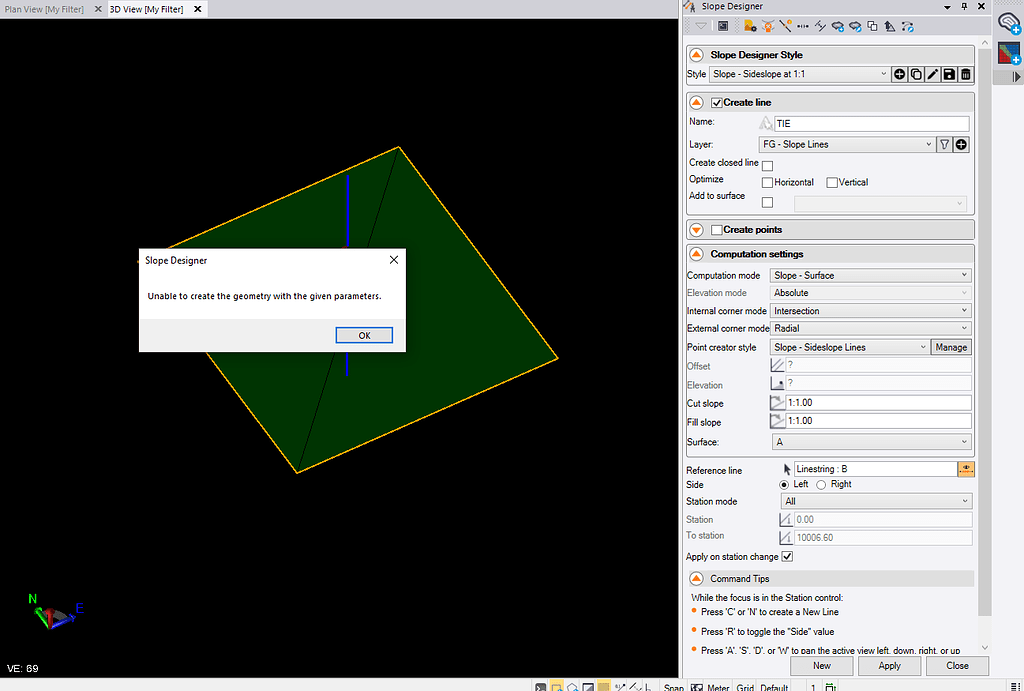Dismiss the error dialog with OK

tap(364, 335)
